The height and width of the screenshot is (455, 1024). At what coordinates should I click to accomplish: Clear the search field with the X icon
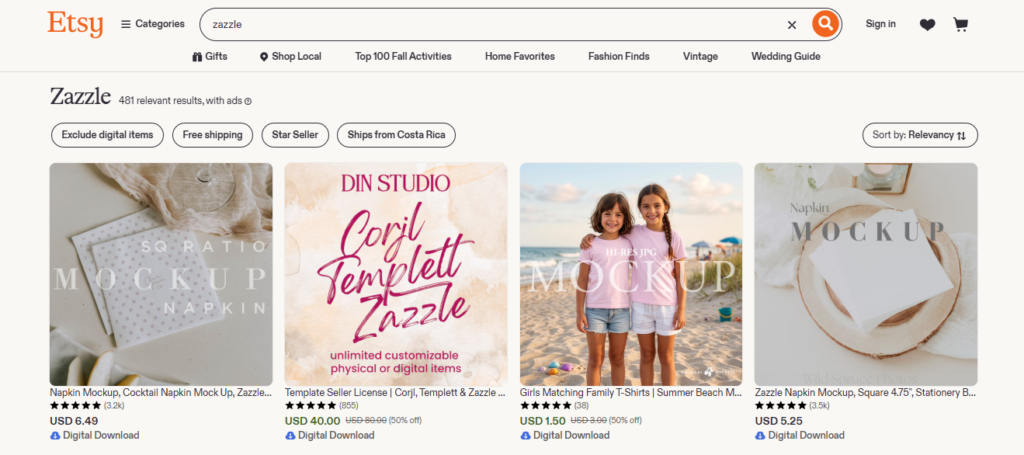click(x=792, y=25)
